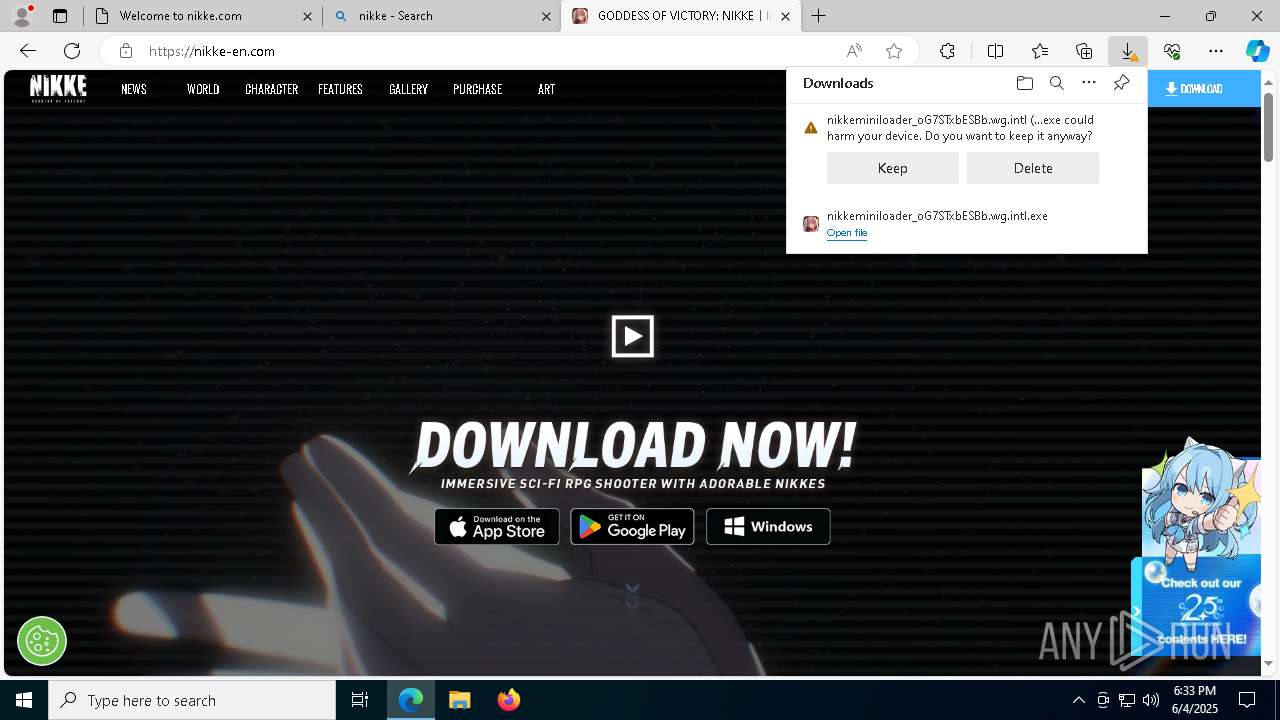Show hidden system tray icons
Viewport: 1280px width, 720px height.
[x=1078, y=700]
